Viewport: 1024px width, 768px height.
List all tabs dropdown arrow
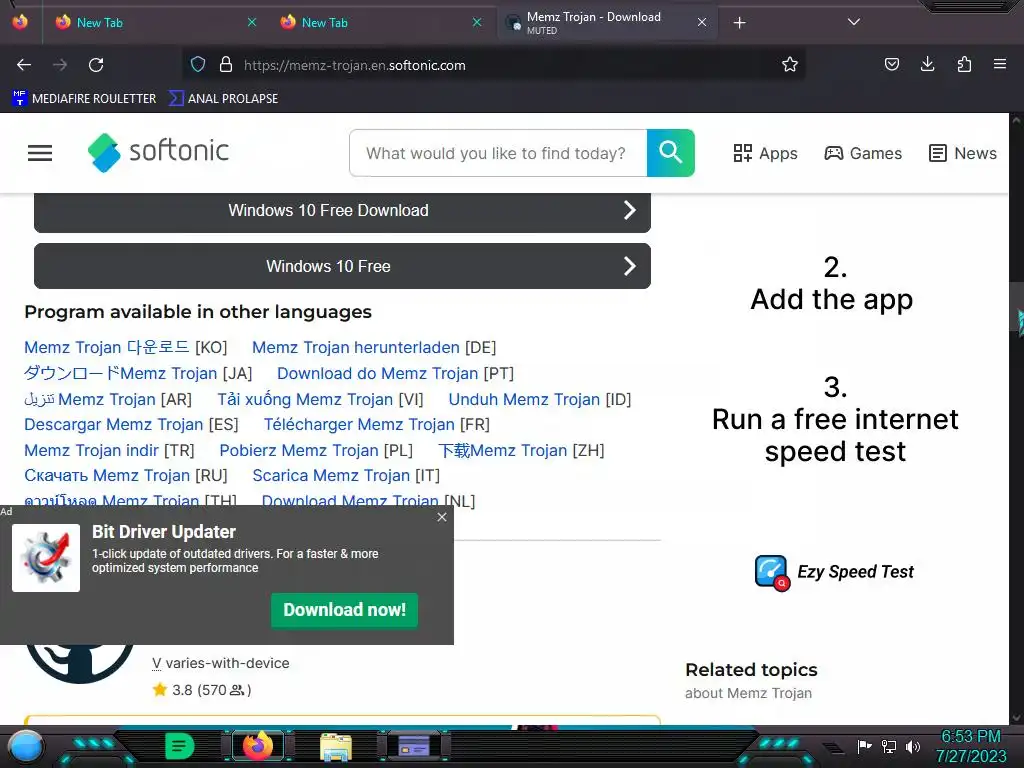tap(854, 22)
